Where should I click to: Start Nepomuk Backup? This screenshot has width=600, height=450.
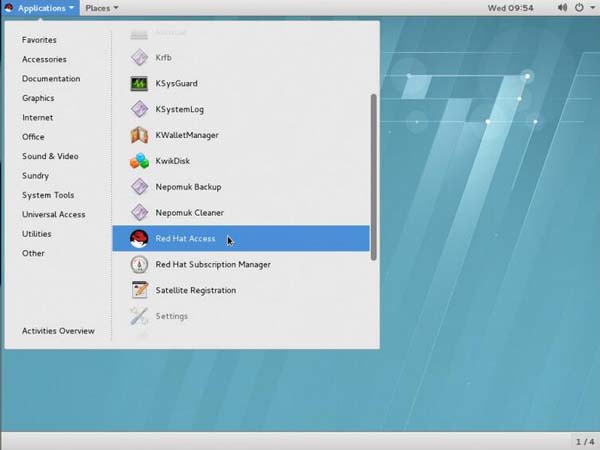(x=188, y=187)
